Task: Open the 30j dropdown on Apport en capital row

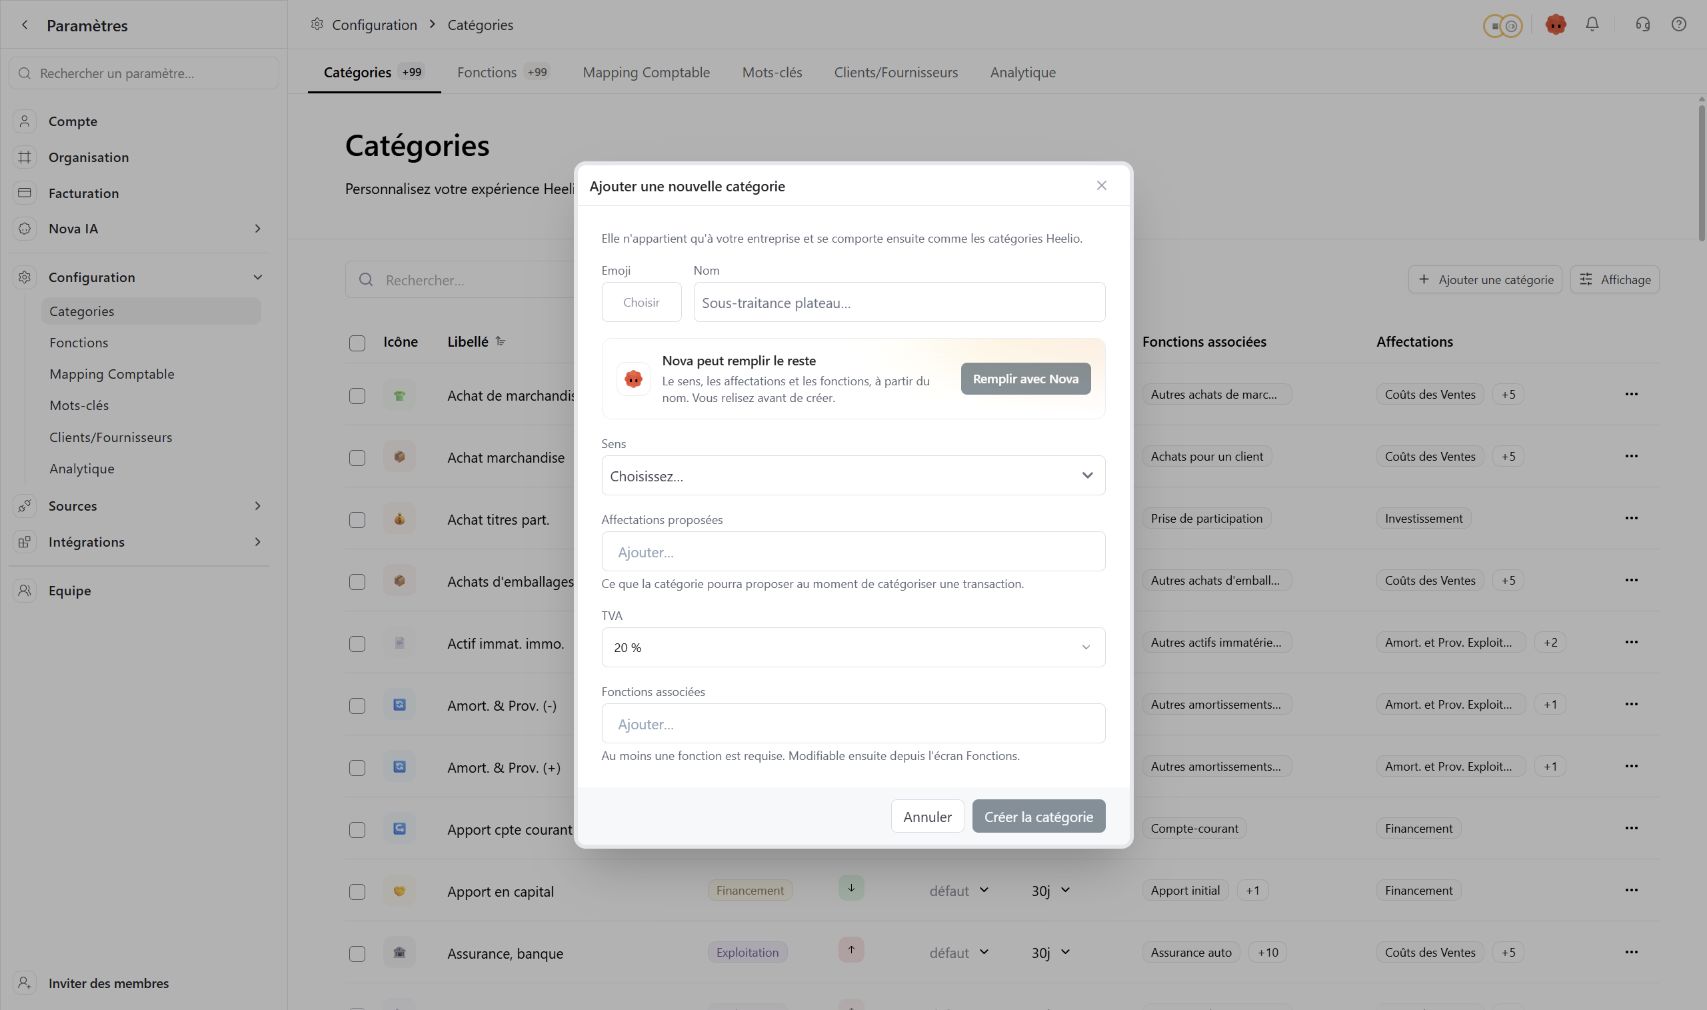Action: (1050, 890)
